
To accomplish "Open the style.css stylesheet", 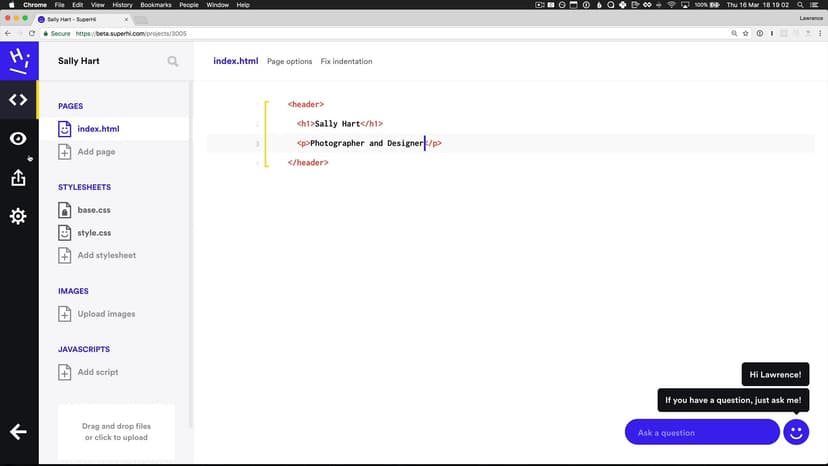I will click(94, 233).
